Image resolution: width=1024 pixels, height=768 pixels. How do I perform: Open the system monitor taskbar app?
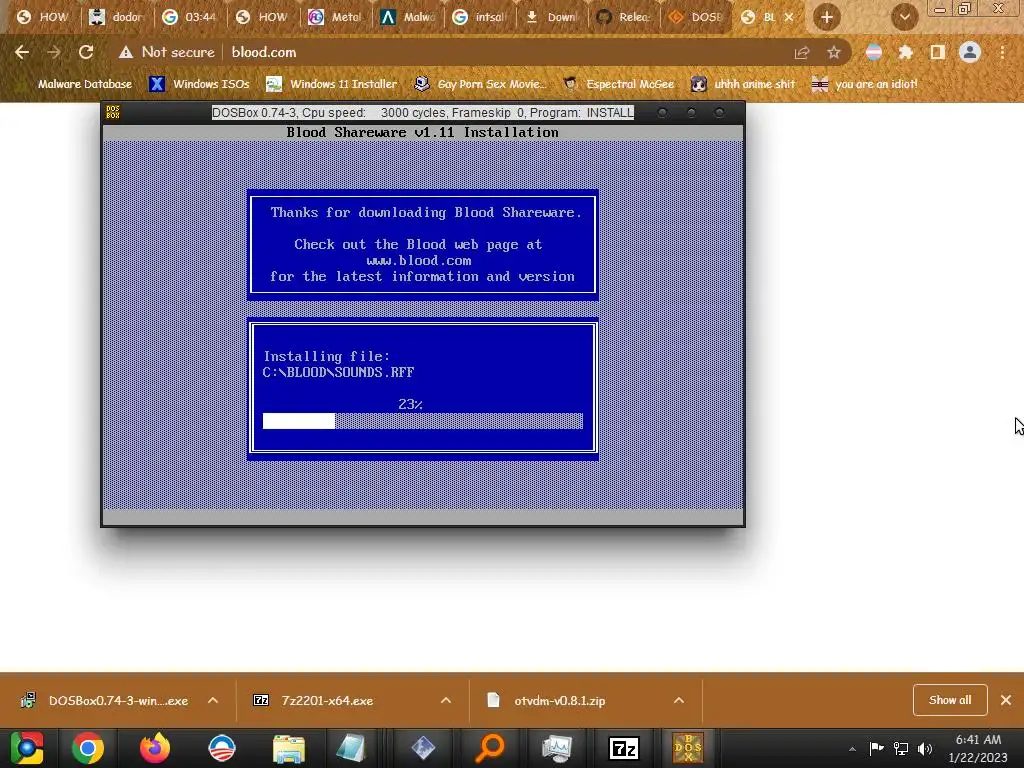tap(556, 748)
